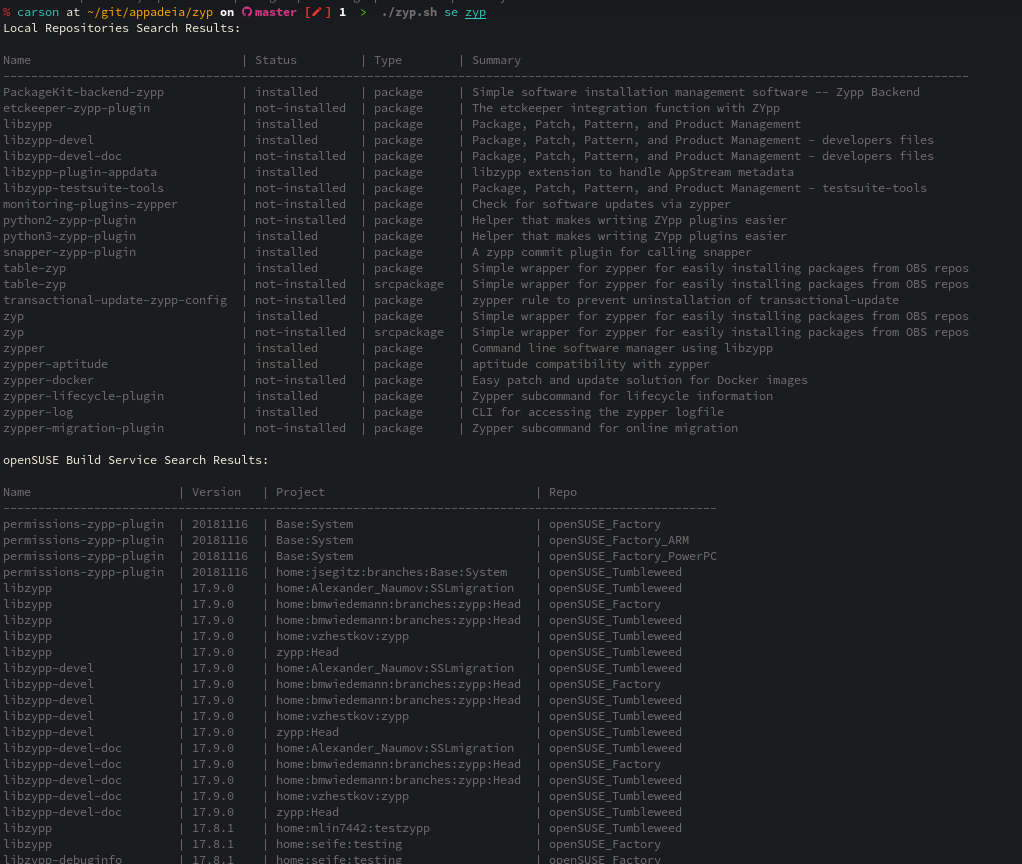
Task: Click the ./zyp.sh command text
Action: click(409, 12)
